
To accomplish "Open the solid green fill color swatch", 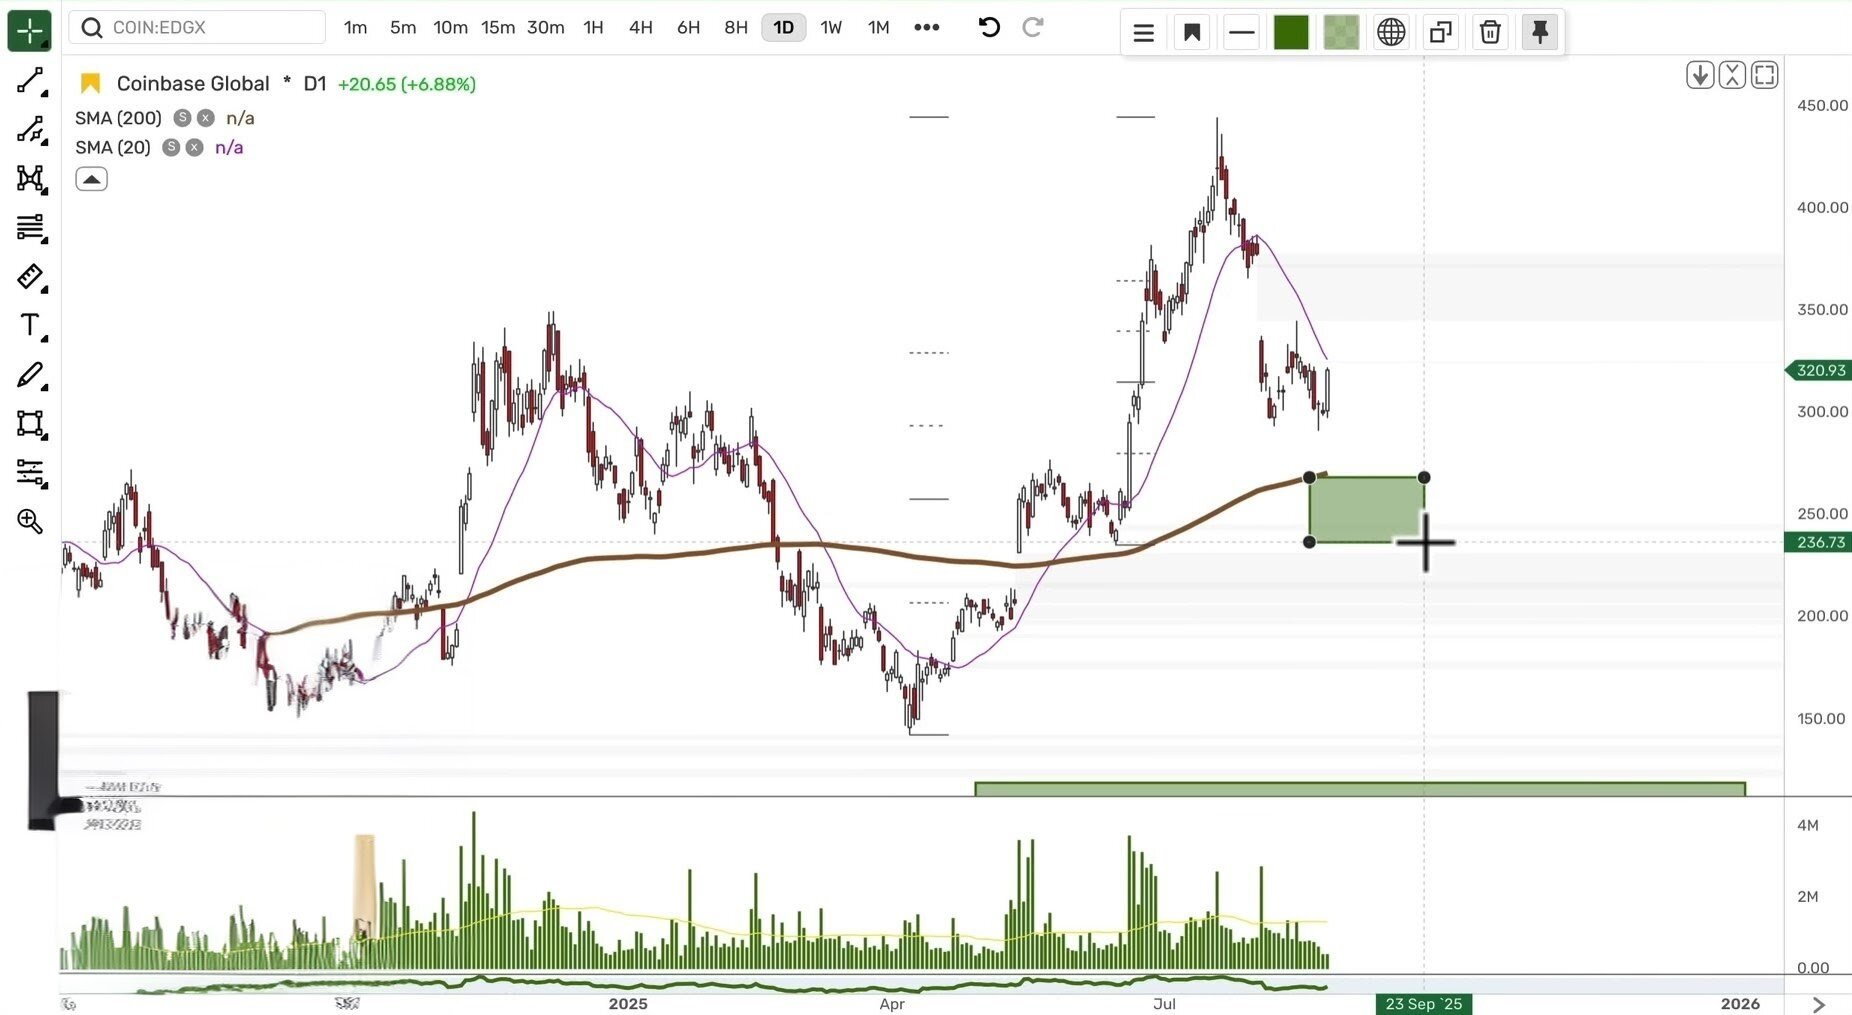I will pyautogui.click(x=1291, y=32).
